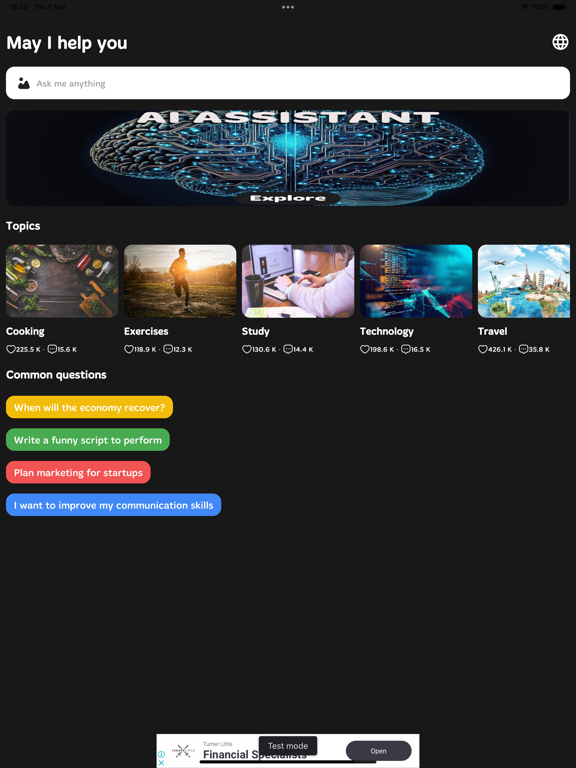Tap the ad info icon on banner
Viewport: 576px width, 768px height.
pyautogui.click(x=161, y=754)
